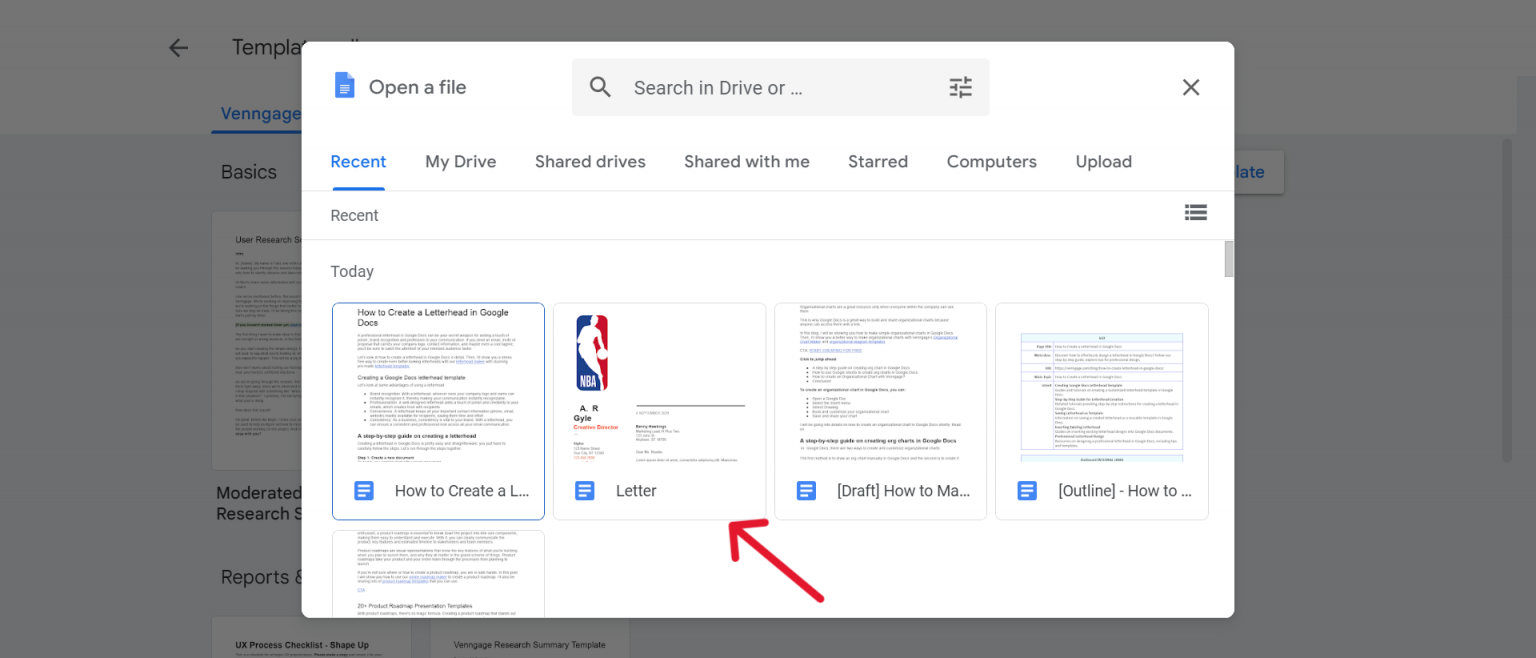Open the Shared with me tab
The image size is (1536, 658).
click(x=746, y=161)
